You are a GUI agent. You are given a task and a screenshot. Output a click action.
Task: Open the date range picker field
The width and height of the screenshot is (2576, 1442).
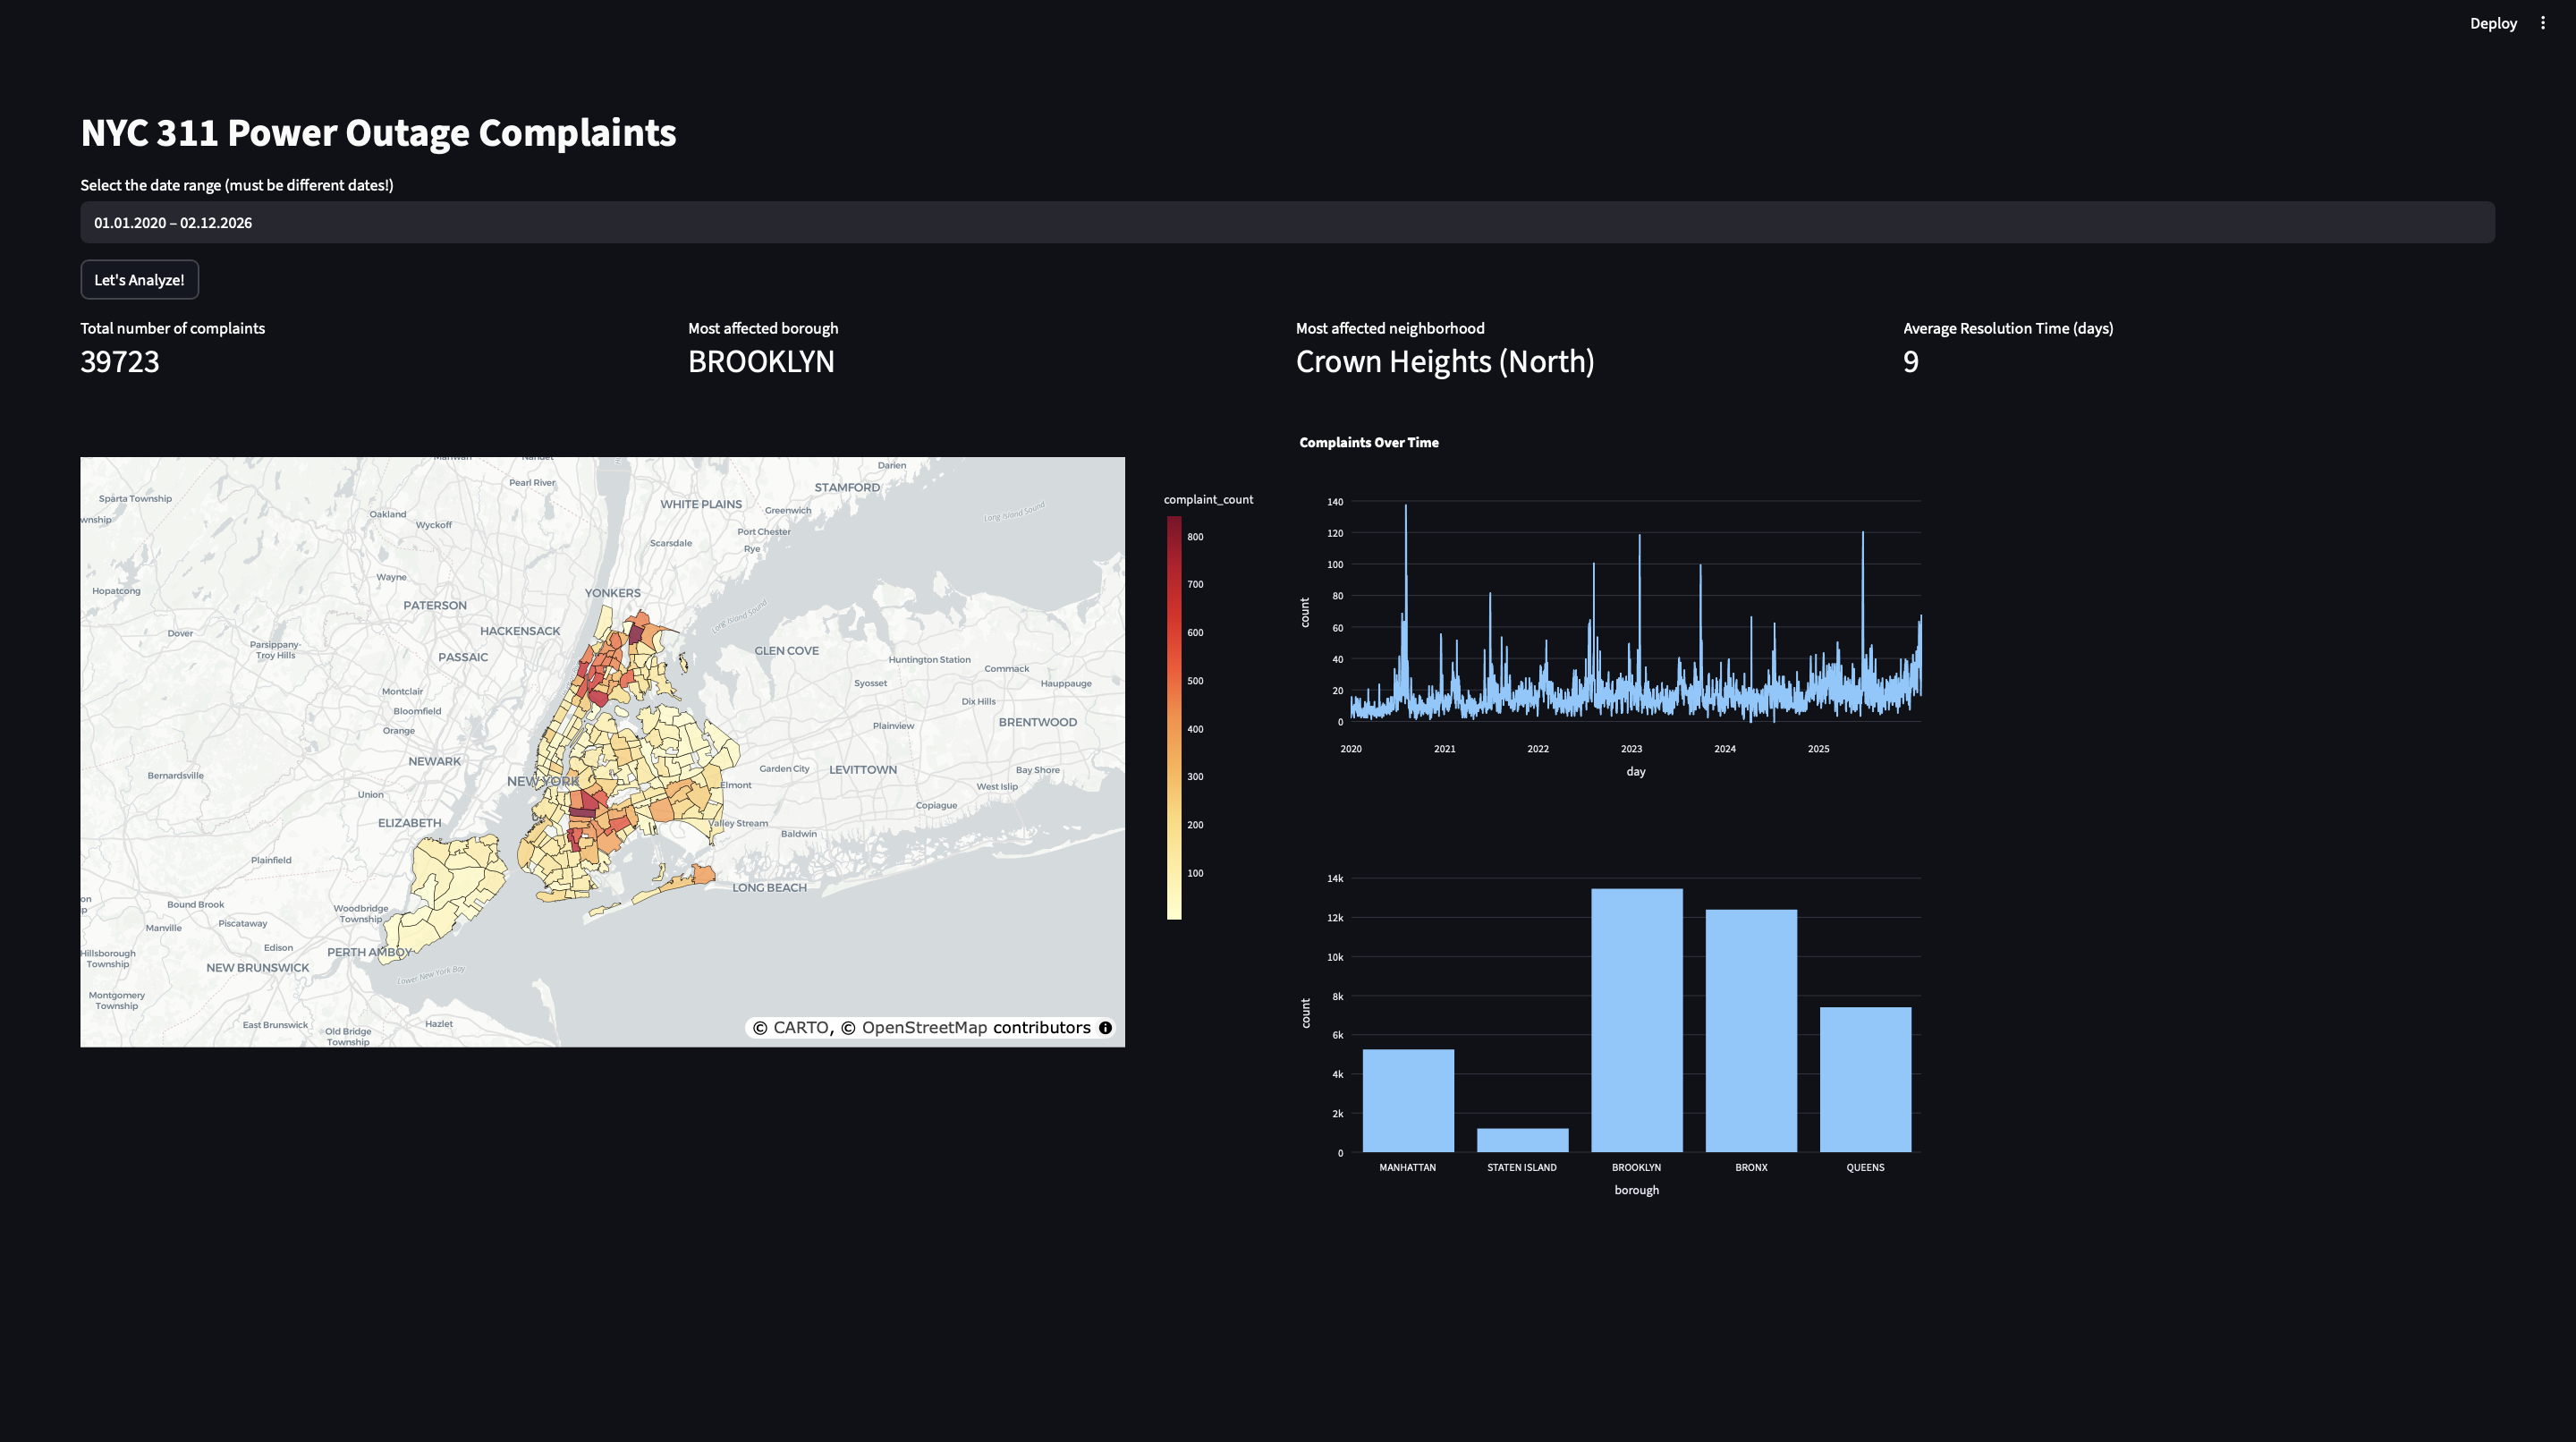[x=1287, y=222]
